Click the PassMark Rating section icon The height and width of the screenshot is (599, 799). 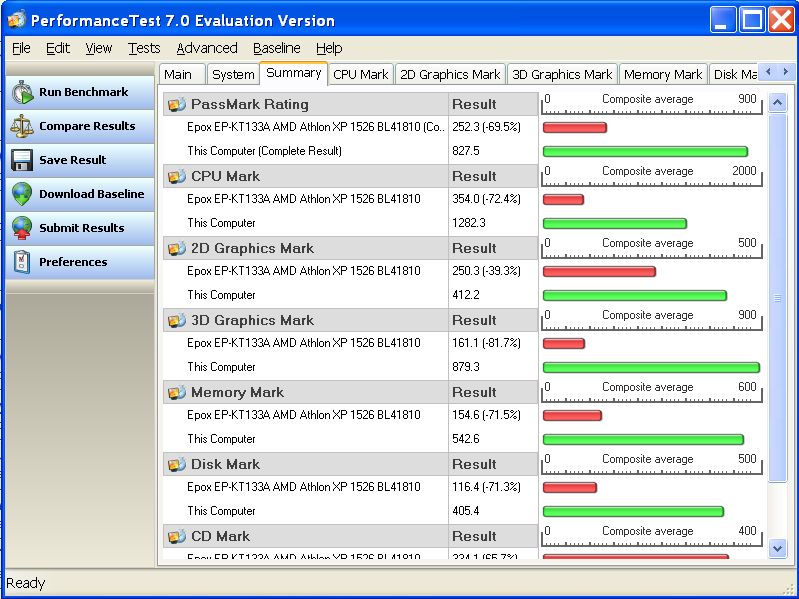pyautogui.click(x=177, y=104)
